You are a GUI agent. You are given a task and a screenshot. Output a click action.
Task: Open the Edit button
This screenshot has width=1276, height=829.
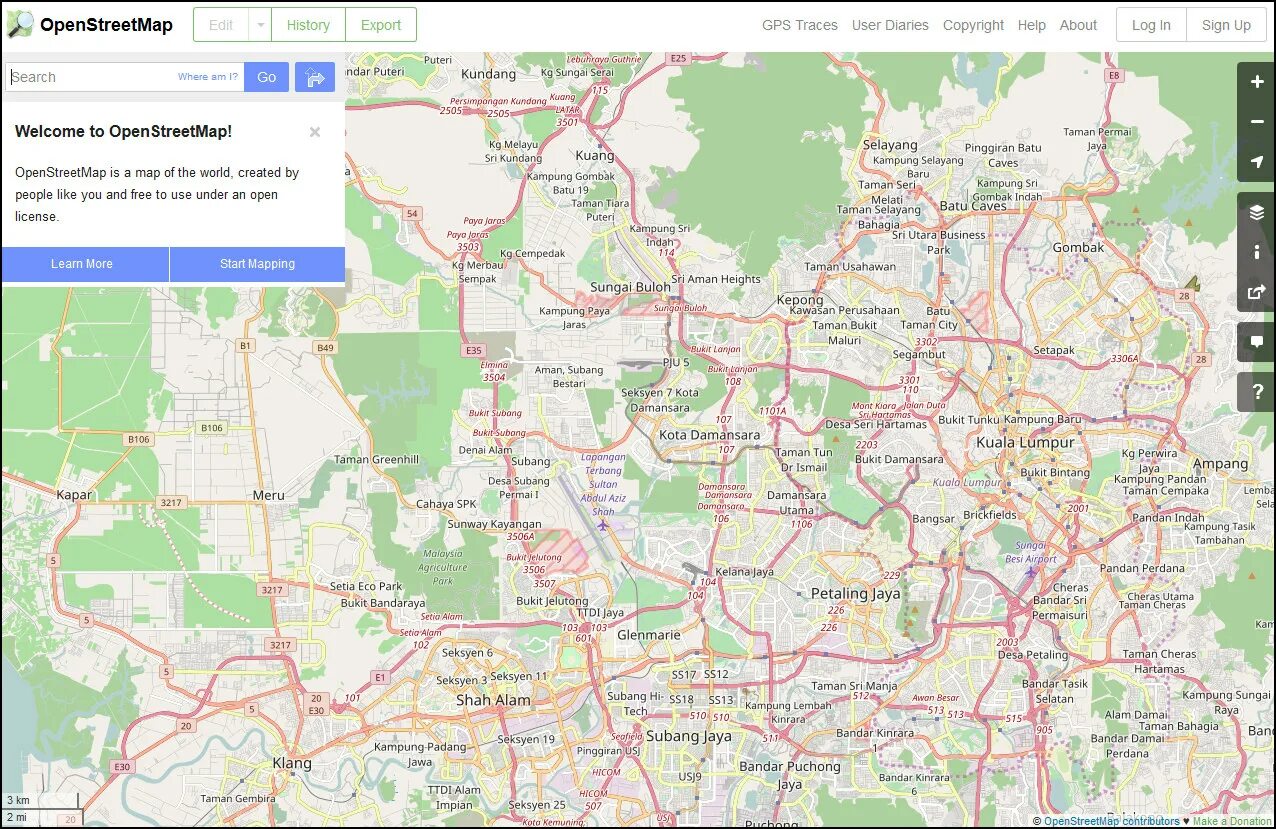coord(221,25)
